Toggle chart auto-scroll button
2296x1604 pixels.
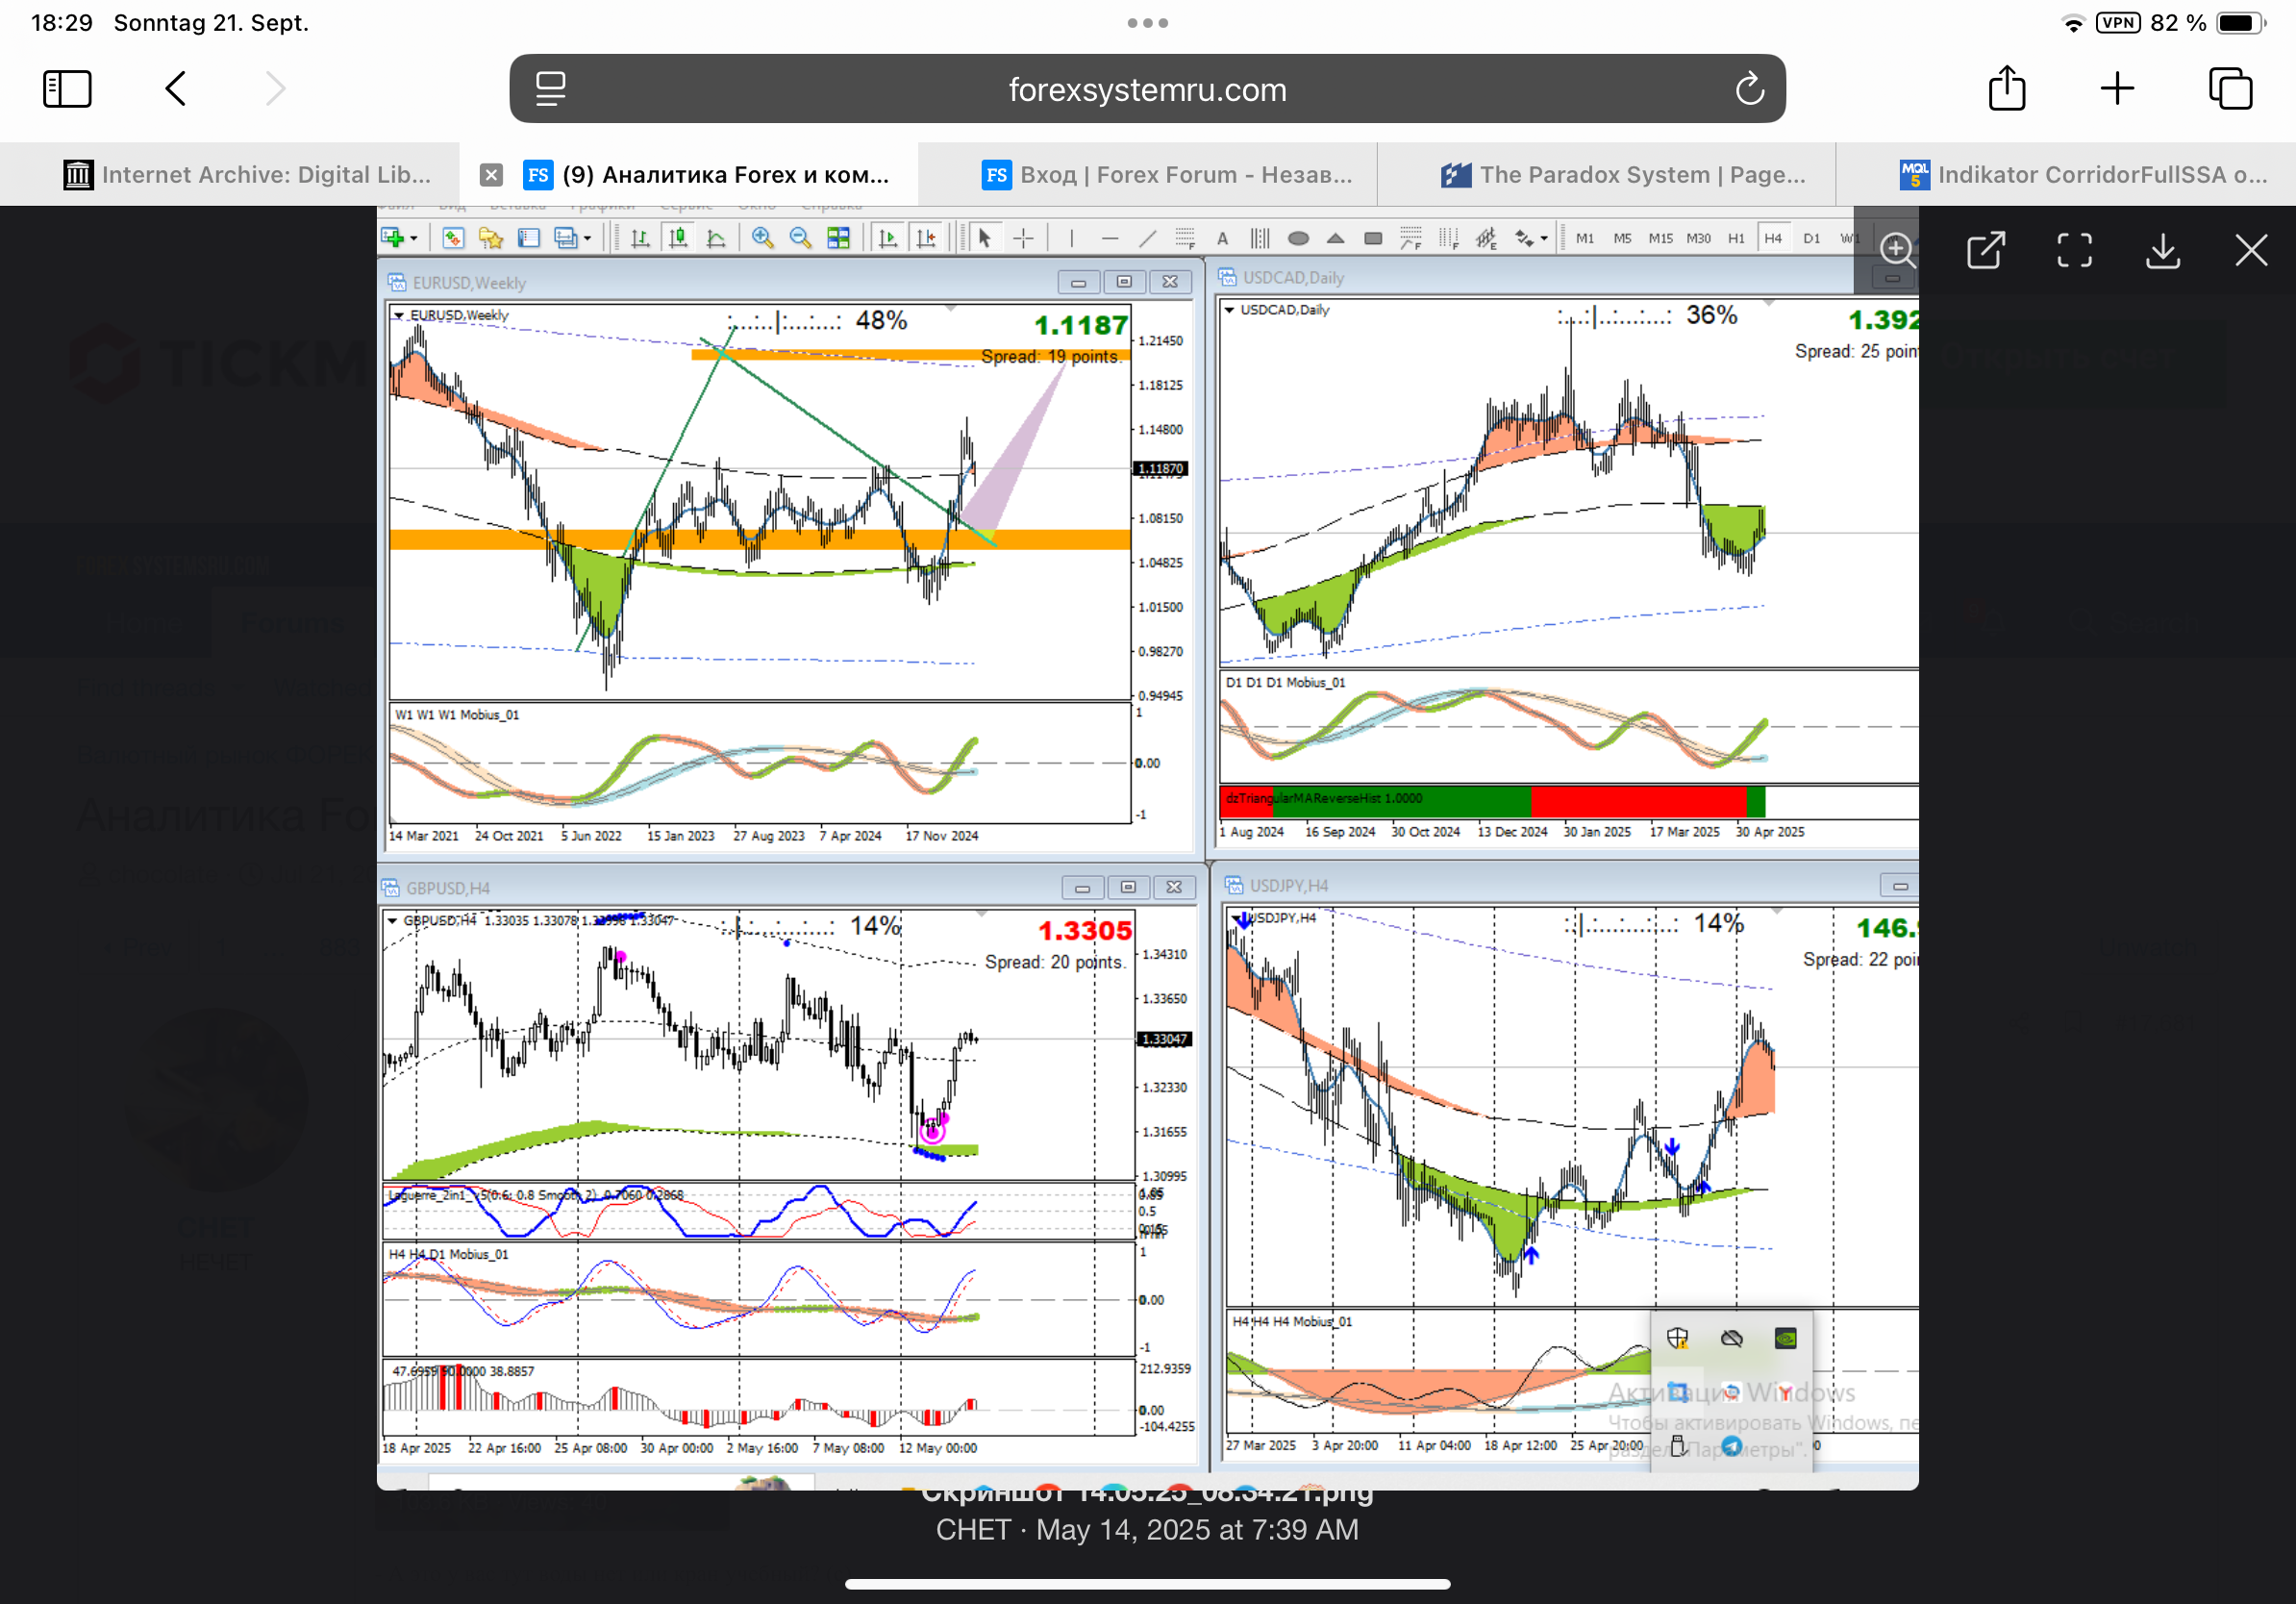[887, 238]
